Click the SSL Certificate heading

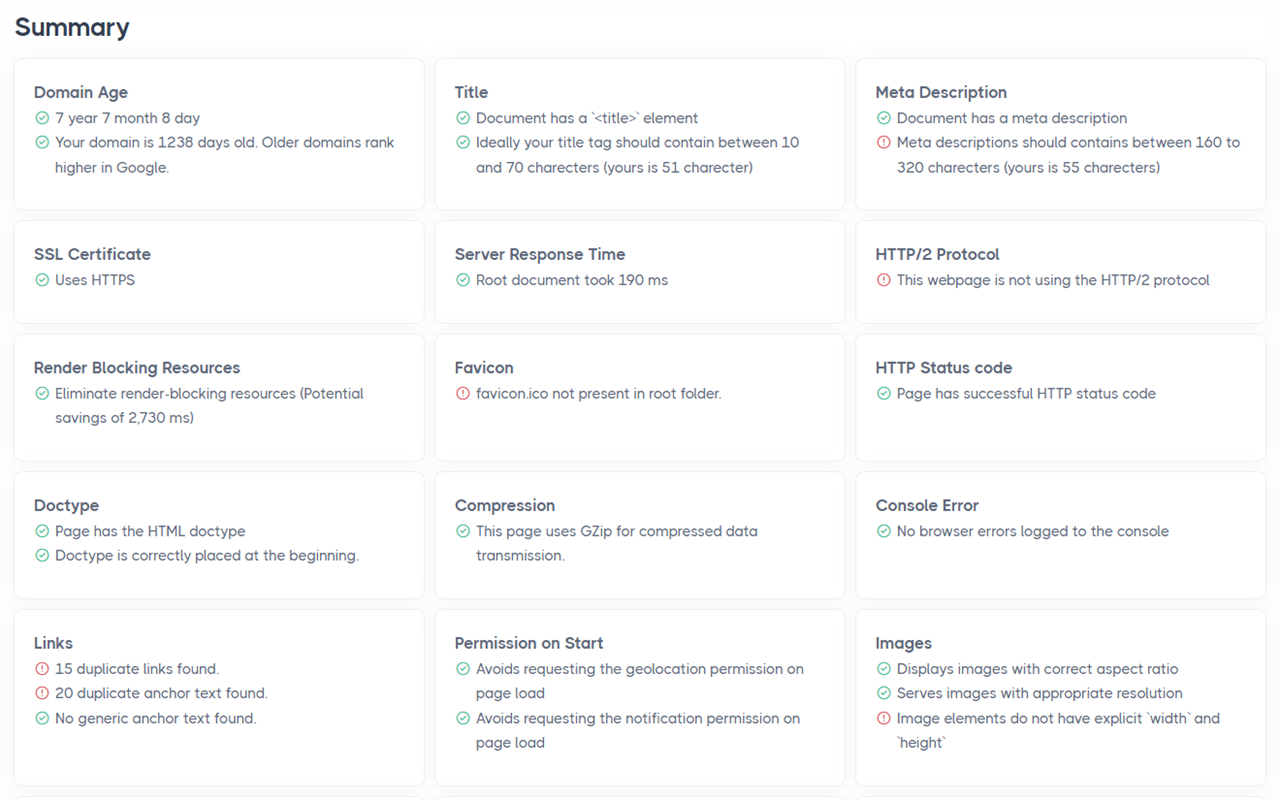[x=92, y=254]
